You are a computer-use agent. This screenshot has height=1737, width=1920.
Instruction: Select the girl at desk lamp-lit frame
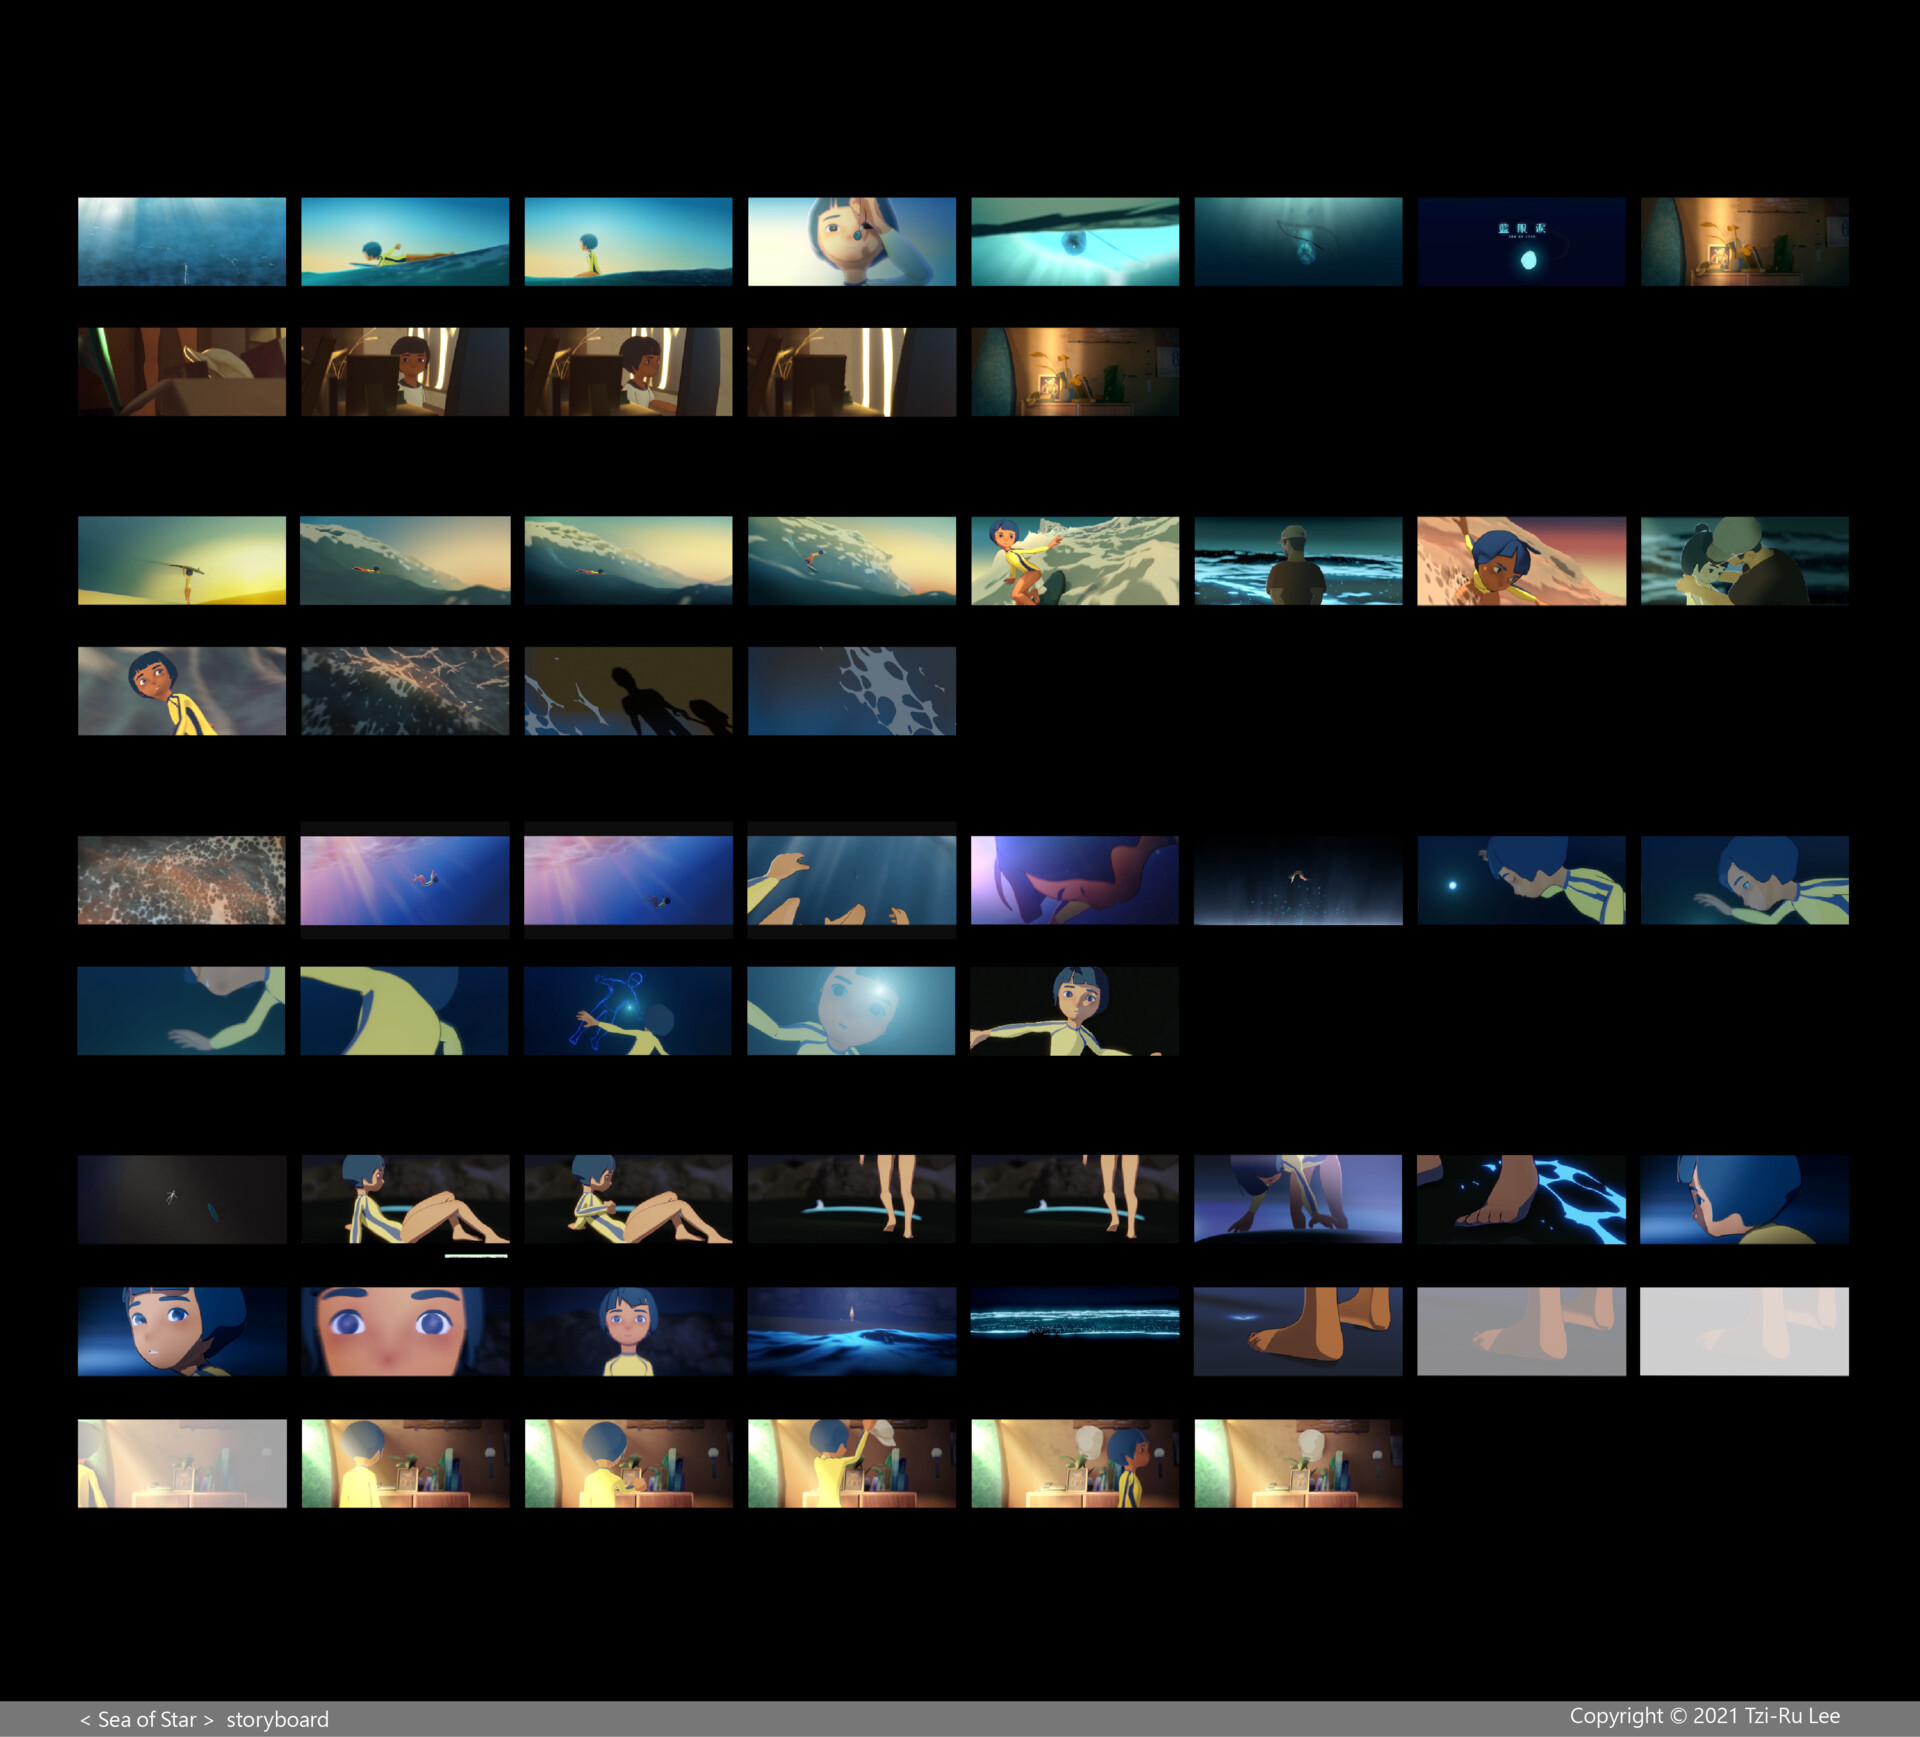pyautogui.click(x=404, y=371)
